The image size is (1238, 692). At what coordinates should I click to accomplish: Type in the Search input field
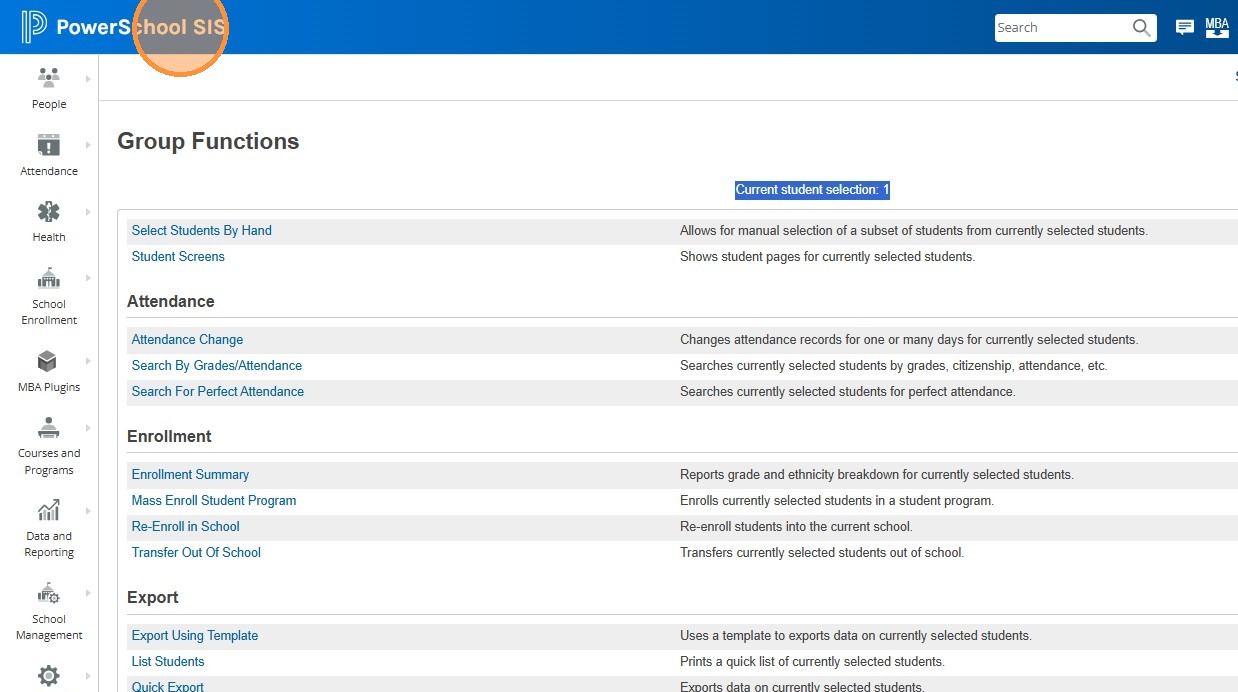click(x=1061, y=28)
